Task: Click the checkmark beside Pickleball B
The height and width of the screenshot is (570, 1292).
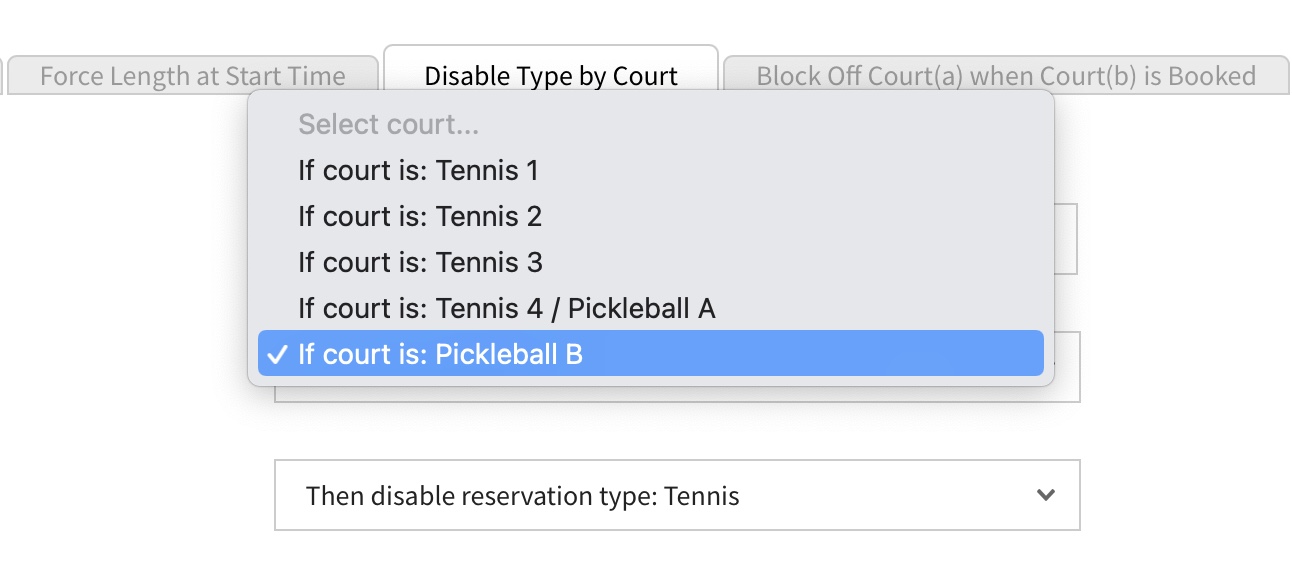Action: pos(278,354)
